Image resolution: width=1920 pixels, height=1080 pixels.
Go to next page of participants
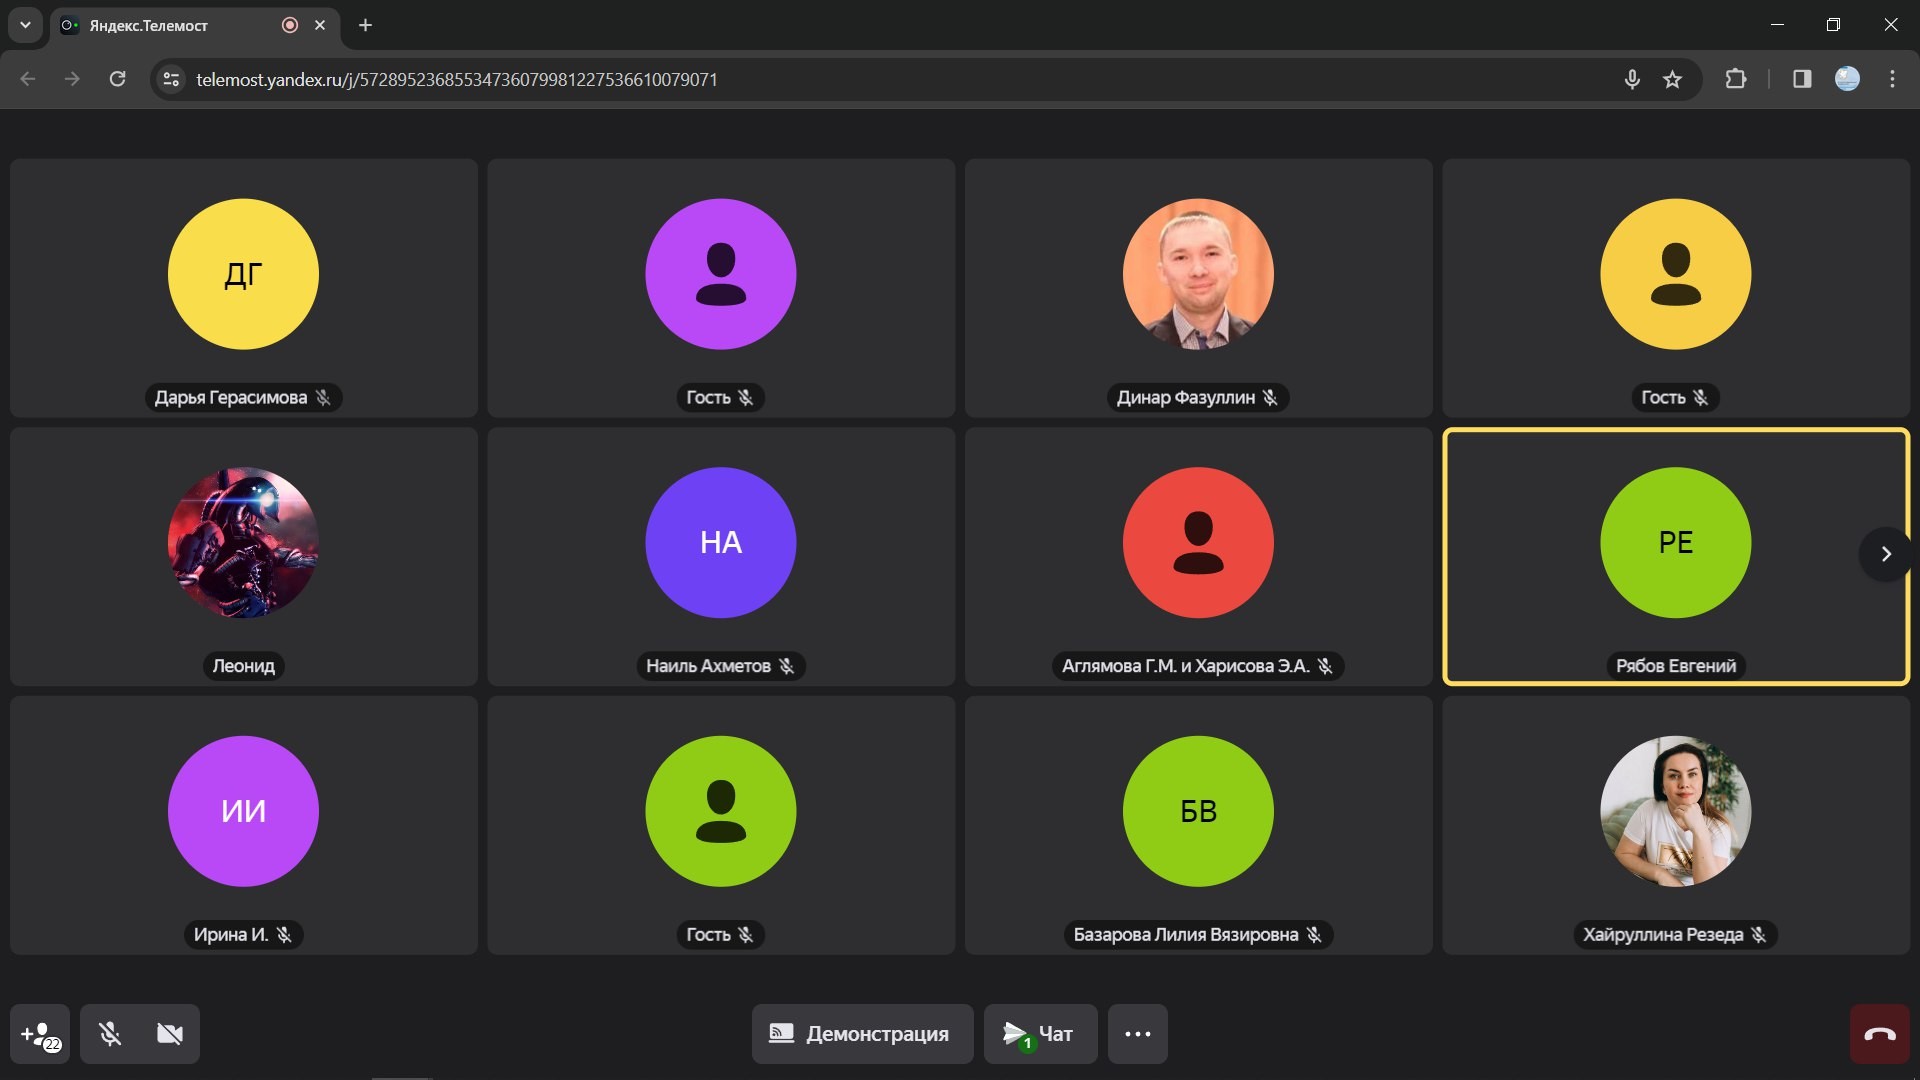point(1885,554)
